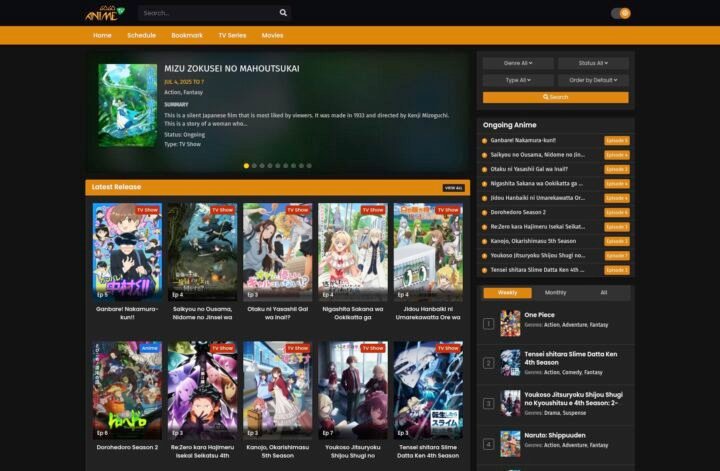Click the Episode badge for Kanojo, Okarishimasu
This screenshot has height=471, width=720.
tap(616, 241)
